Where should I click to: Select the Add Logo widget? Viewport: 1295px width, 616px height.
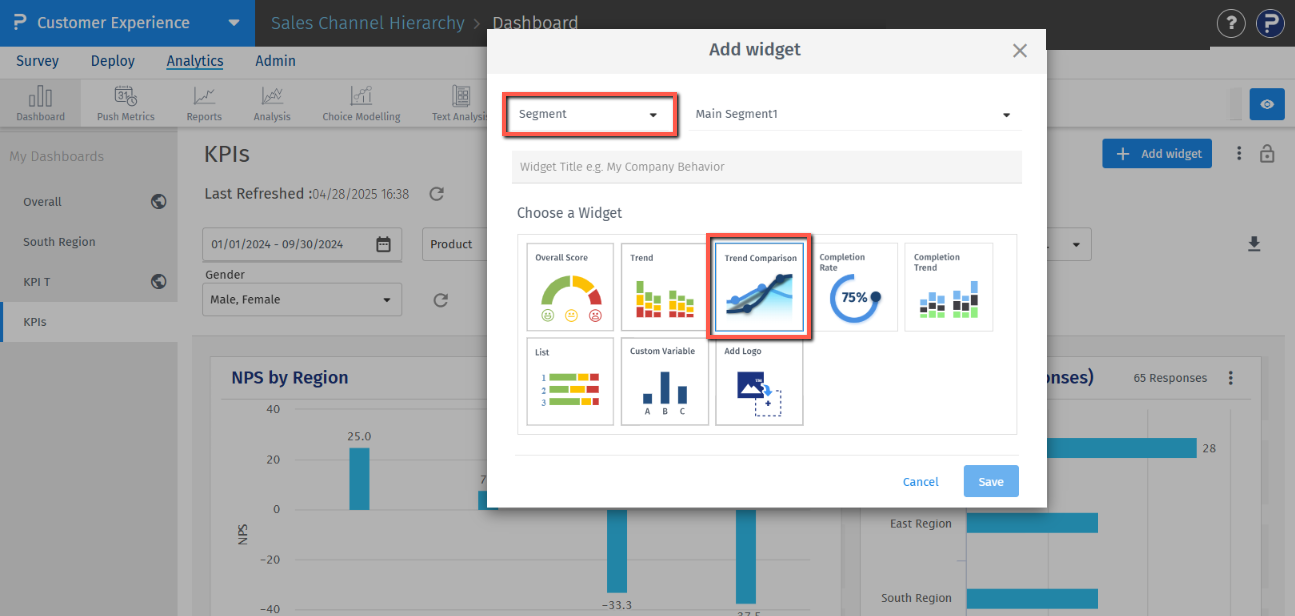tap(759, 381)
